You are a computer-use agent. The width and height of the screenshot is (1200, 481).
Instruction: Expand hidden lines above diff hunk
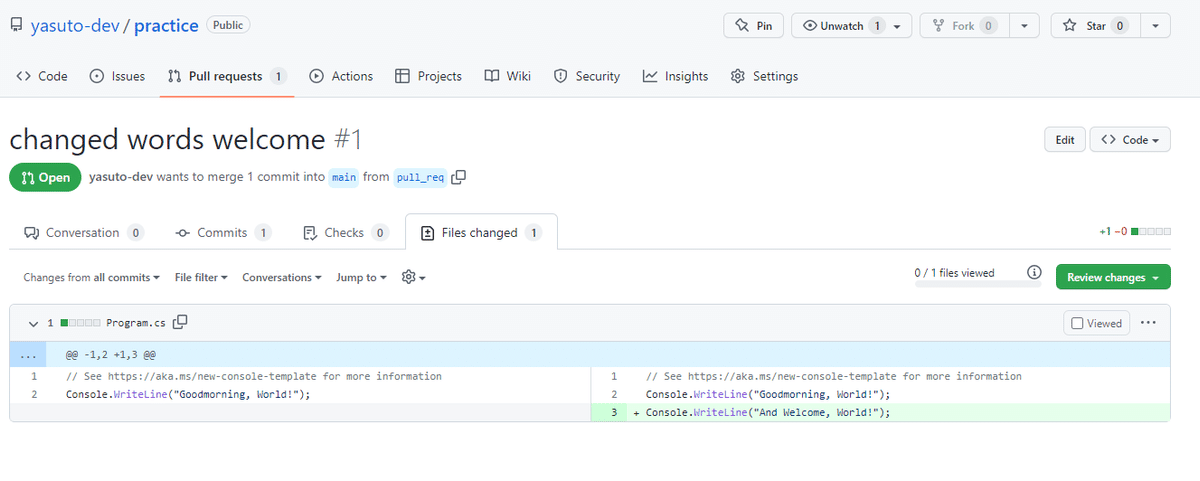coord(28,354)
